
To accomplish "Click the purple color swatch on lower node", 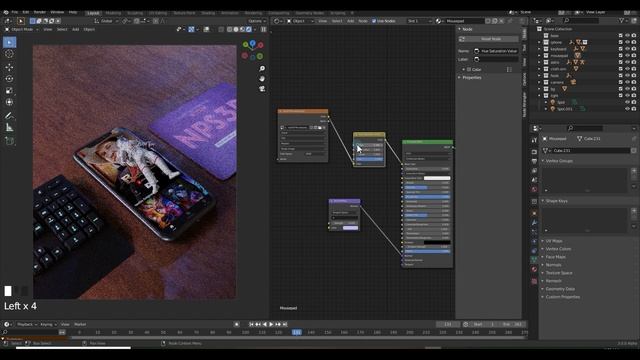I will [x=350, y=228].
